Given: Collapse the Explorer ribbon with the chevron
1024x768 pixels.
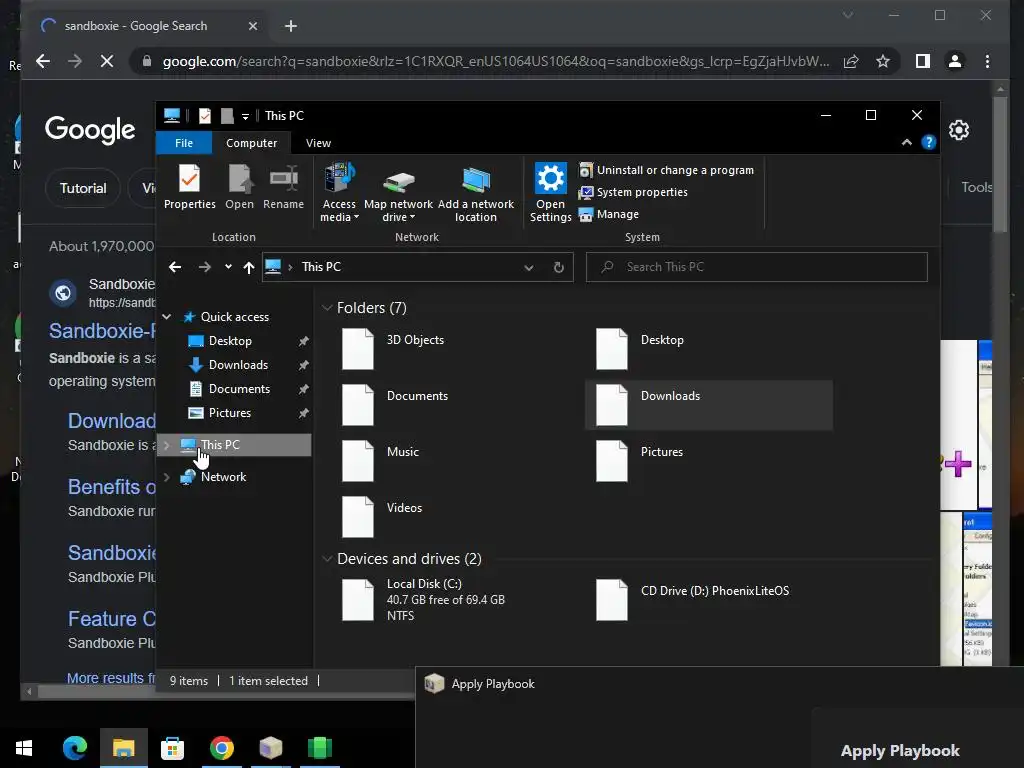Looking at the screenshot, I should pos(906,142).
